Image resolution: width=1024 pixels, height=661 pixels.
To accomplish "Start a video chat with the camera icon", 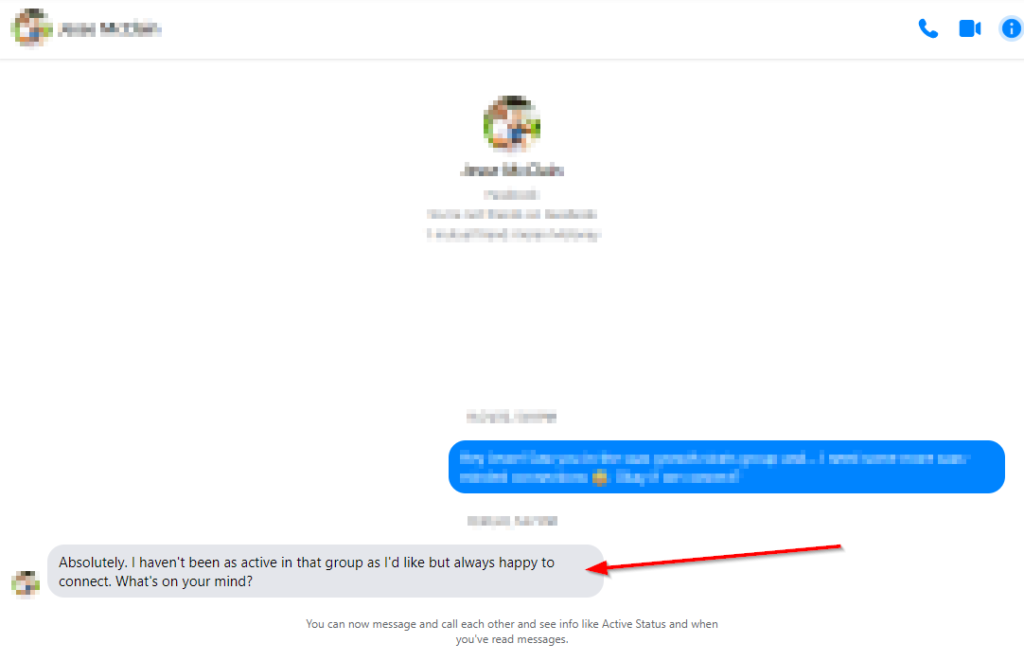I will pos(970,29).
